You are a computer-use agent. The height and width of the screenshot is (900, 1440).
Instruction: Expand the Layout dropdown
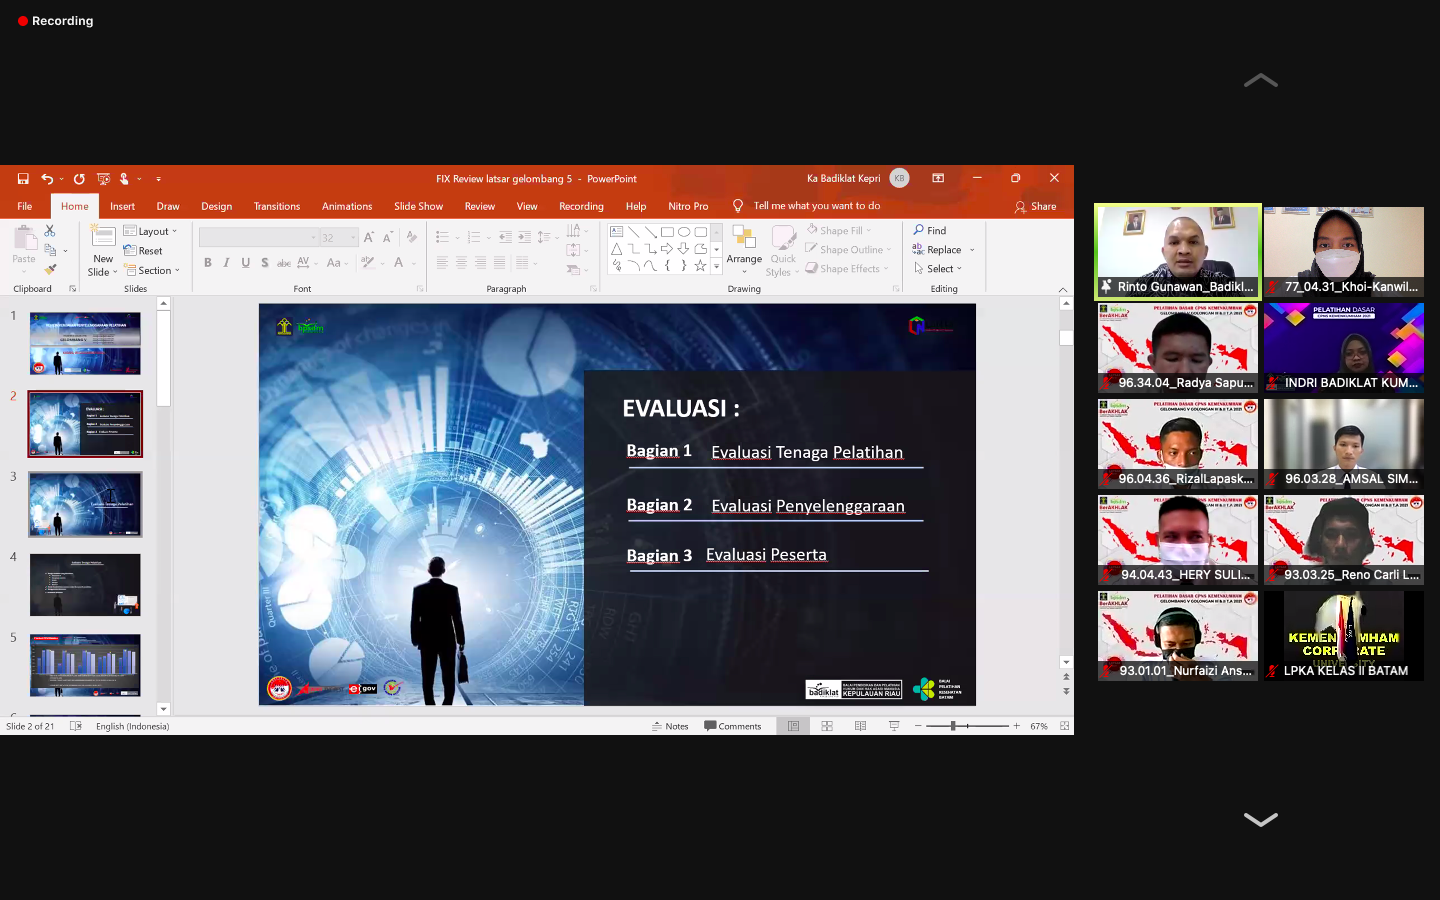click(x=151, y=231)
